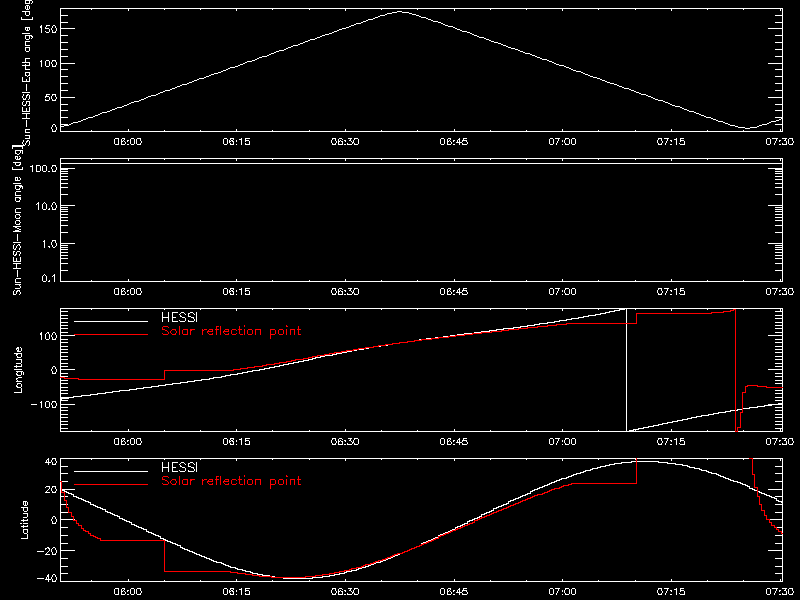Select red legend line sample in Longitude panel
The image size is (800, 600).
(x=111, y=335)
